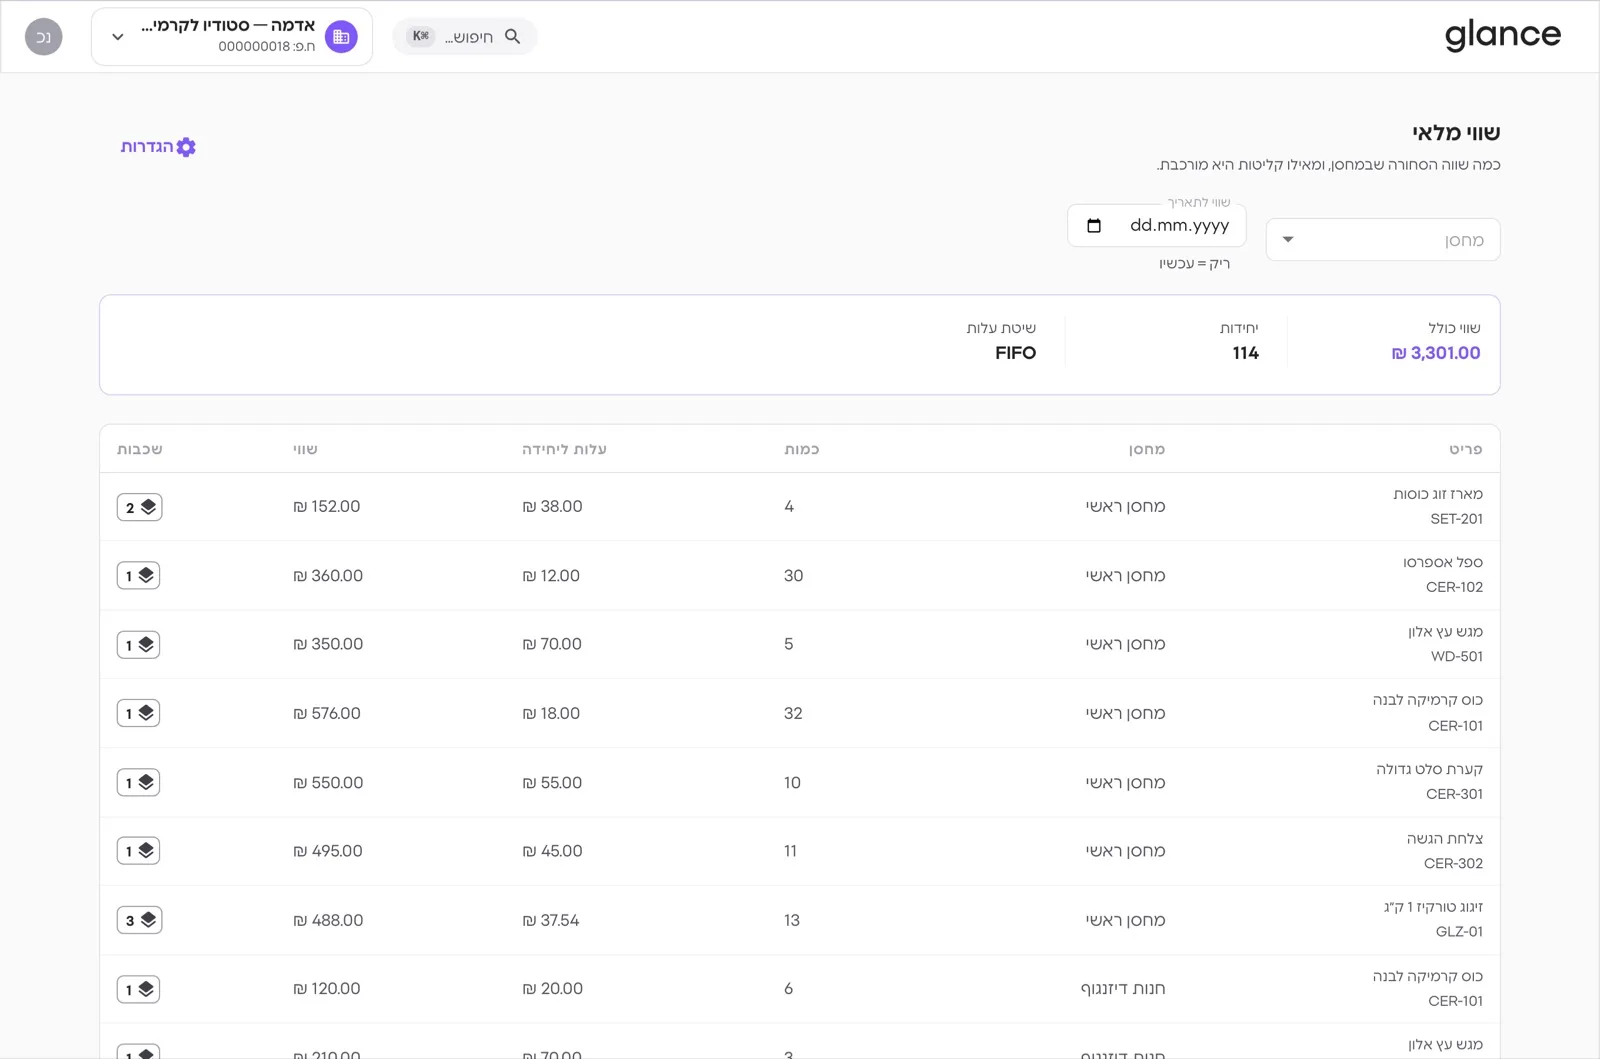Viewport: 1600px width, 1059px height.
Task: Click the 114 units figure
Action: pos(1246,353)
